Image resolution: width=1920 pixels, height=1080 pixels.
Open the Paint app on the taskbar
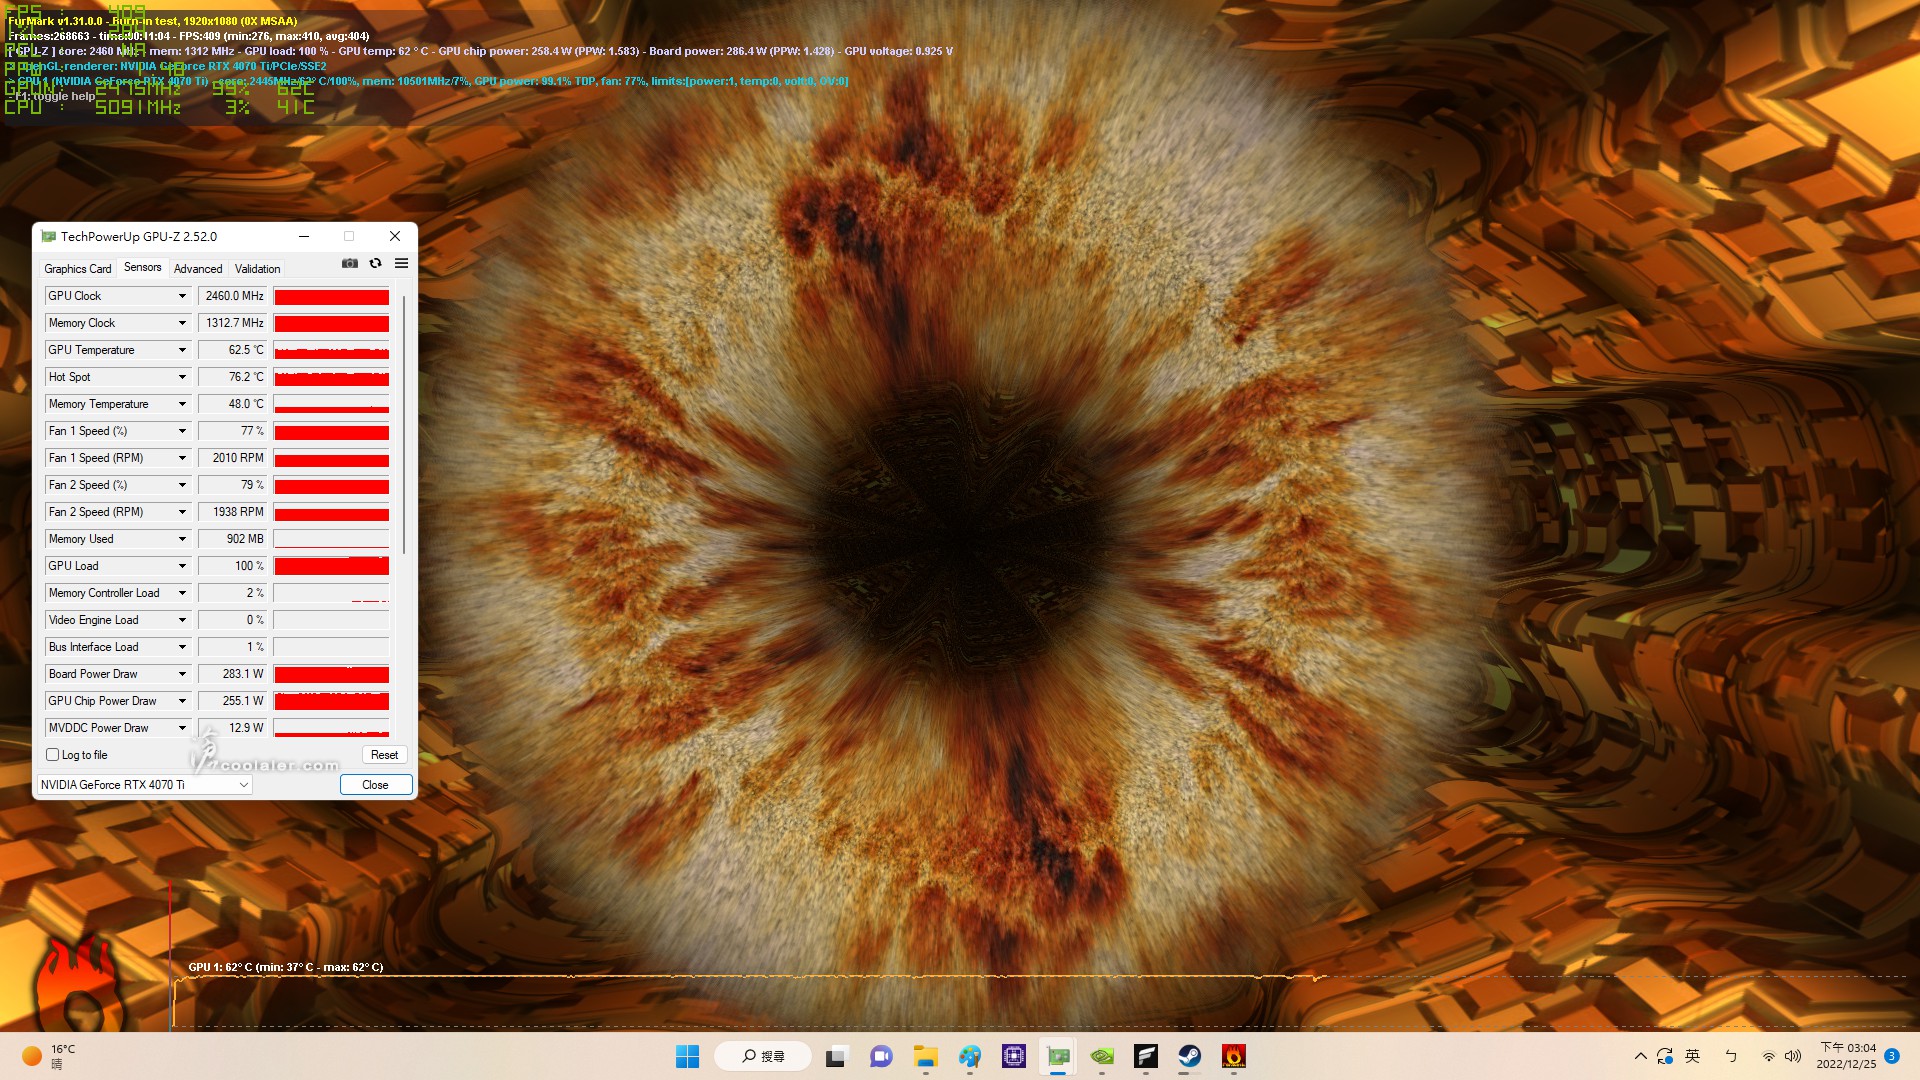pyautogui.click(x=969, y=1056)
